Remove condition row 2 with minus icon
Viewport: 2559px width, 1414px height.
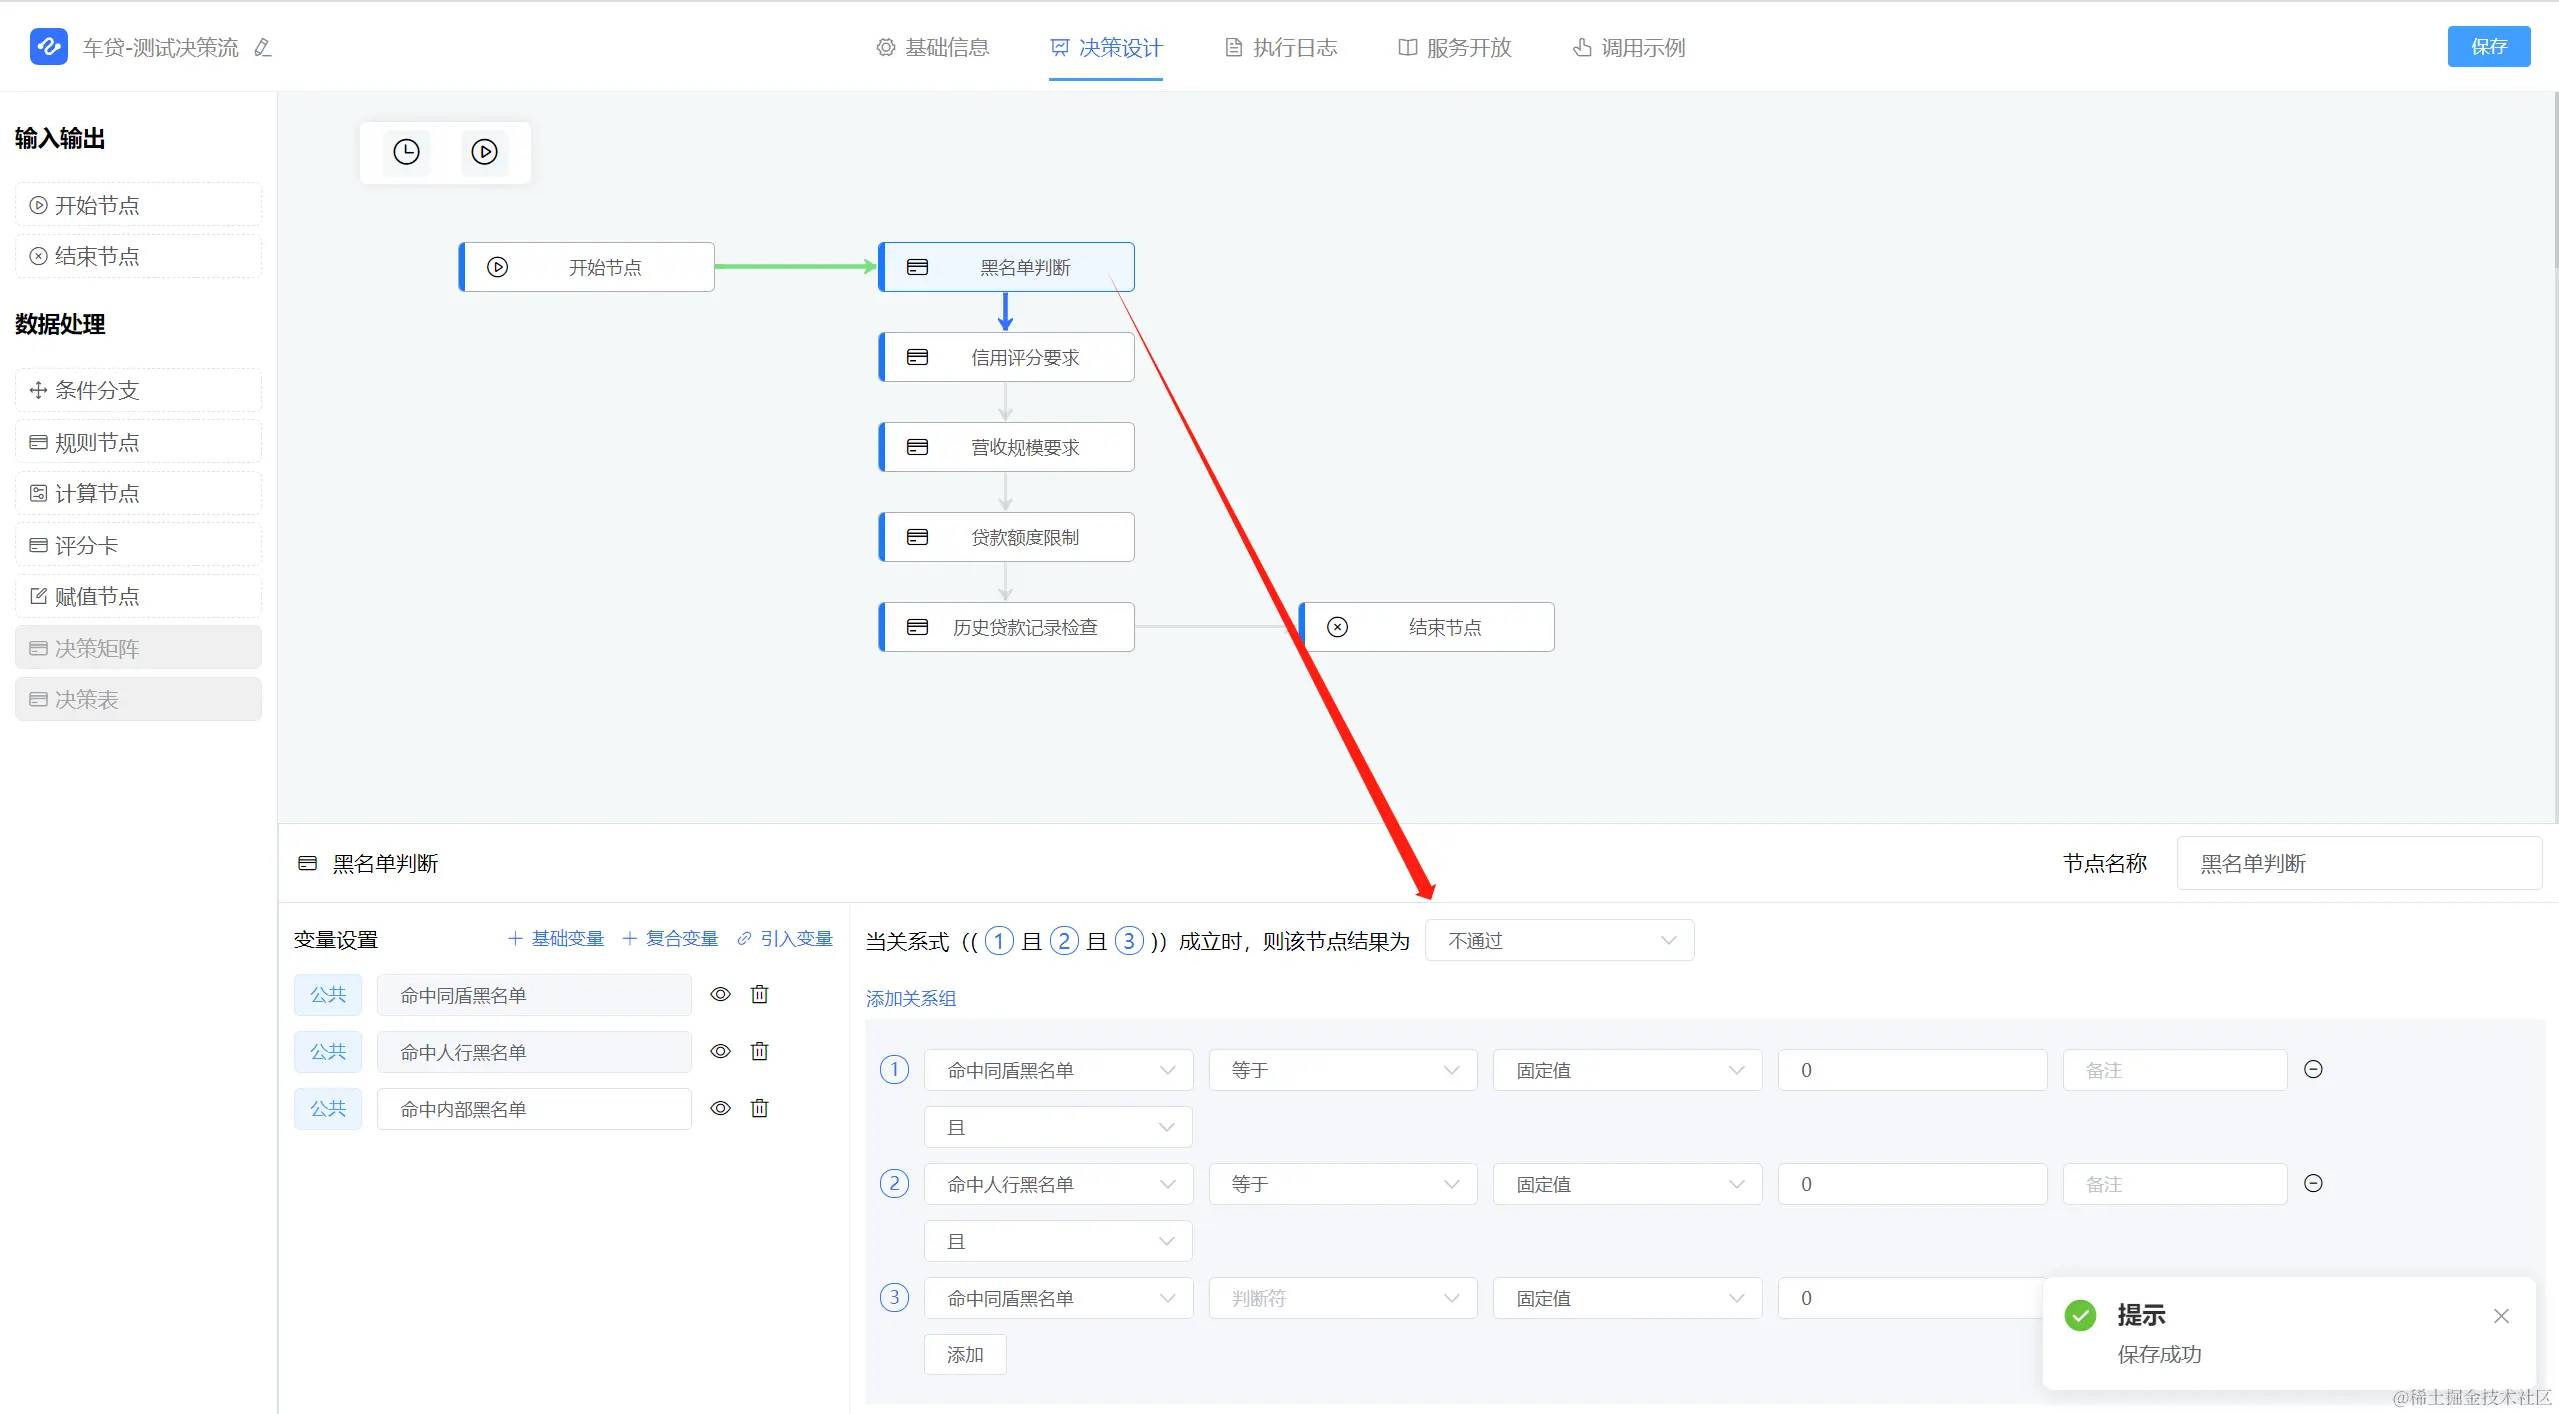tap(2312, 1183)
